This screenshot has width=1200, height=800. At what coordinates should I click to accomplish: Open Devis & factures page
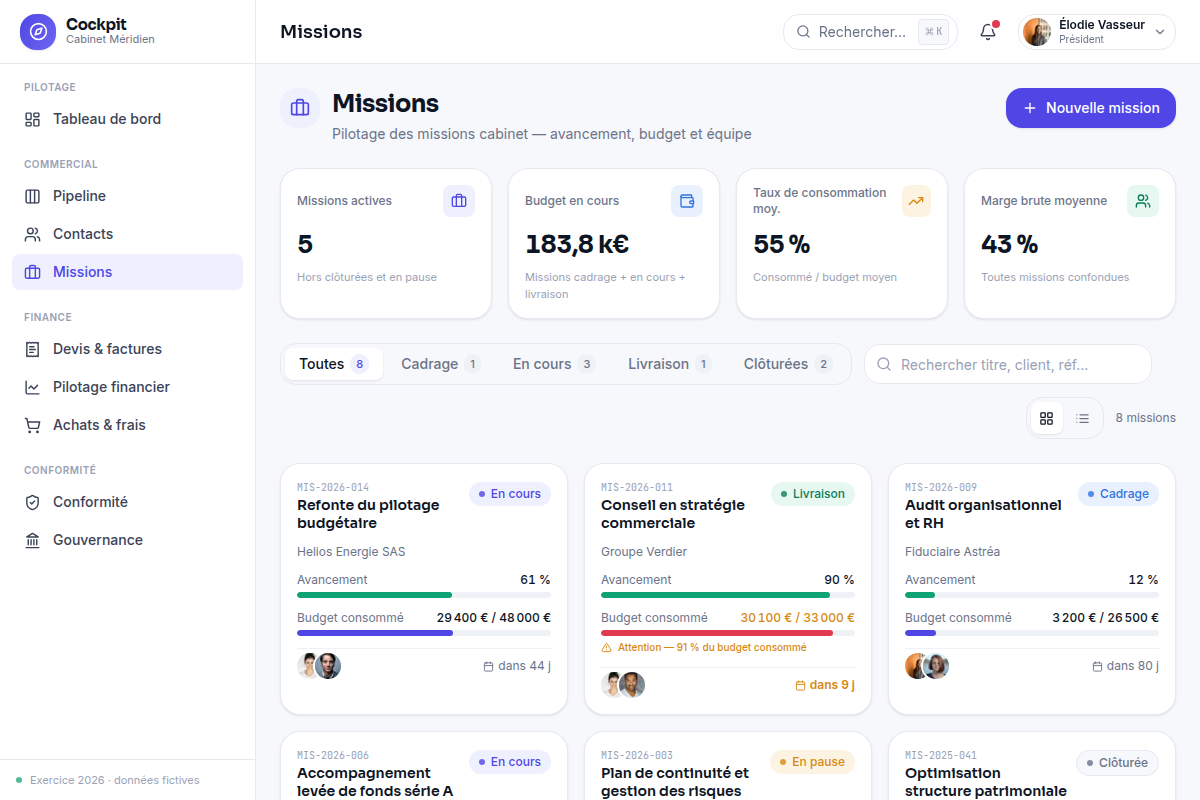[127, 349]
